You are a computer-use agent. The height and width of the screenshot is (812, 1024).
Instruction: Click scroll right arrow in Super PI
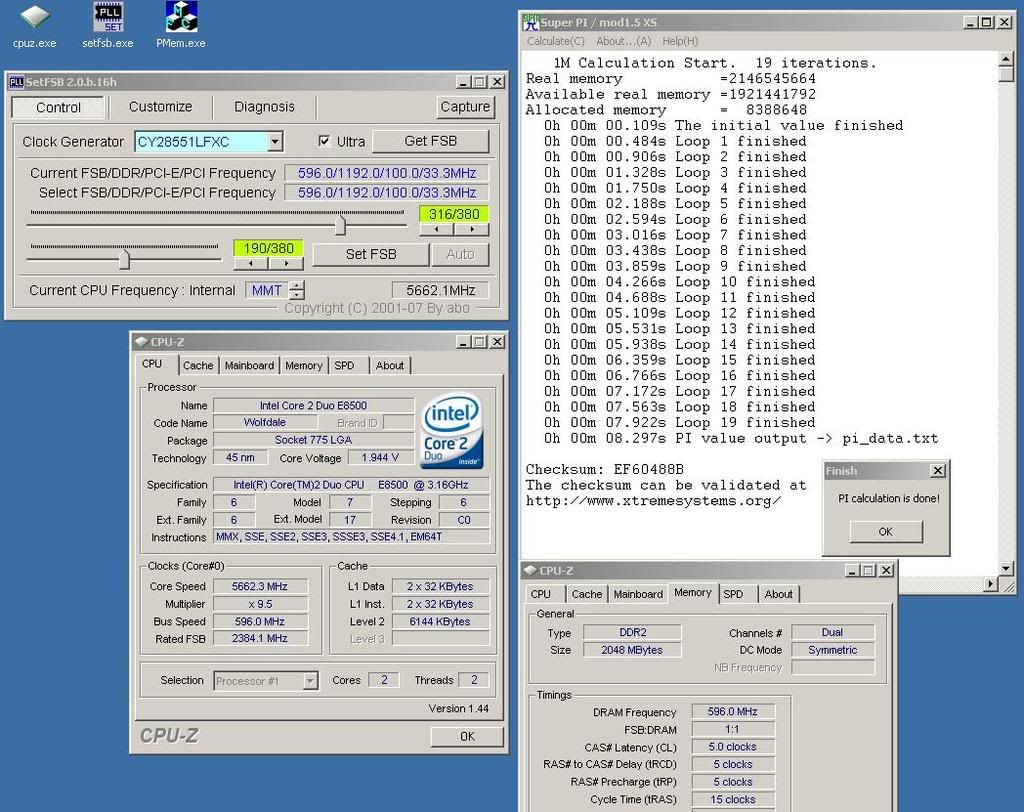pyautogui.click(x=991, y=584)
